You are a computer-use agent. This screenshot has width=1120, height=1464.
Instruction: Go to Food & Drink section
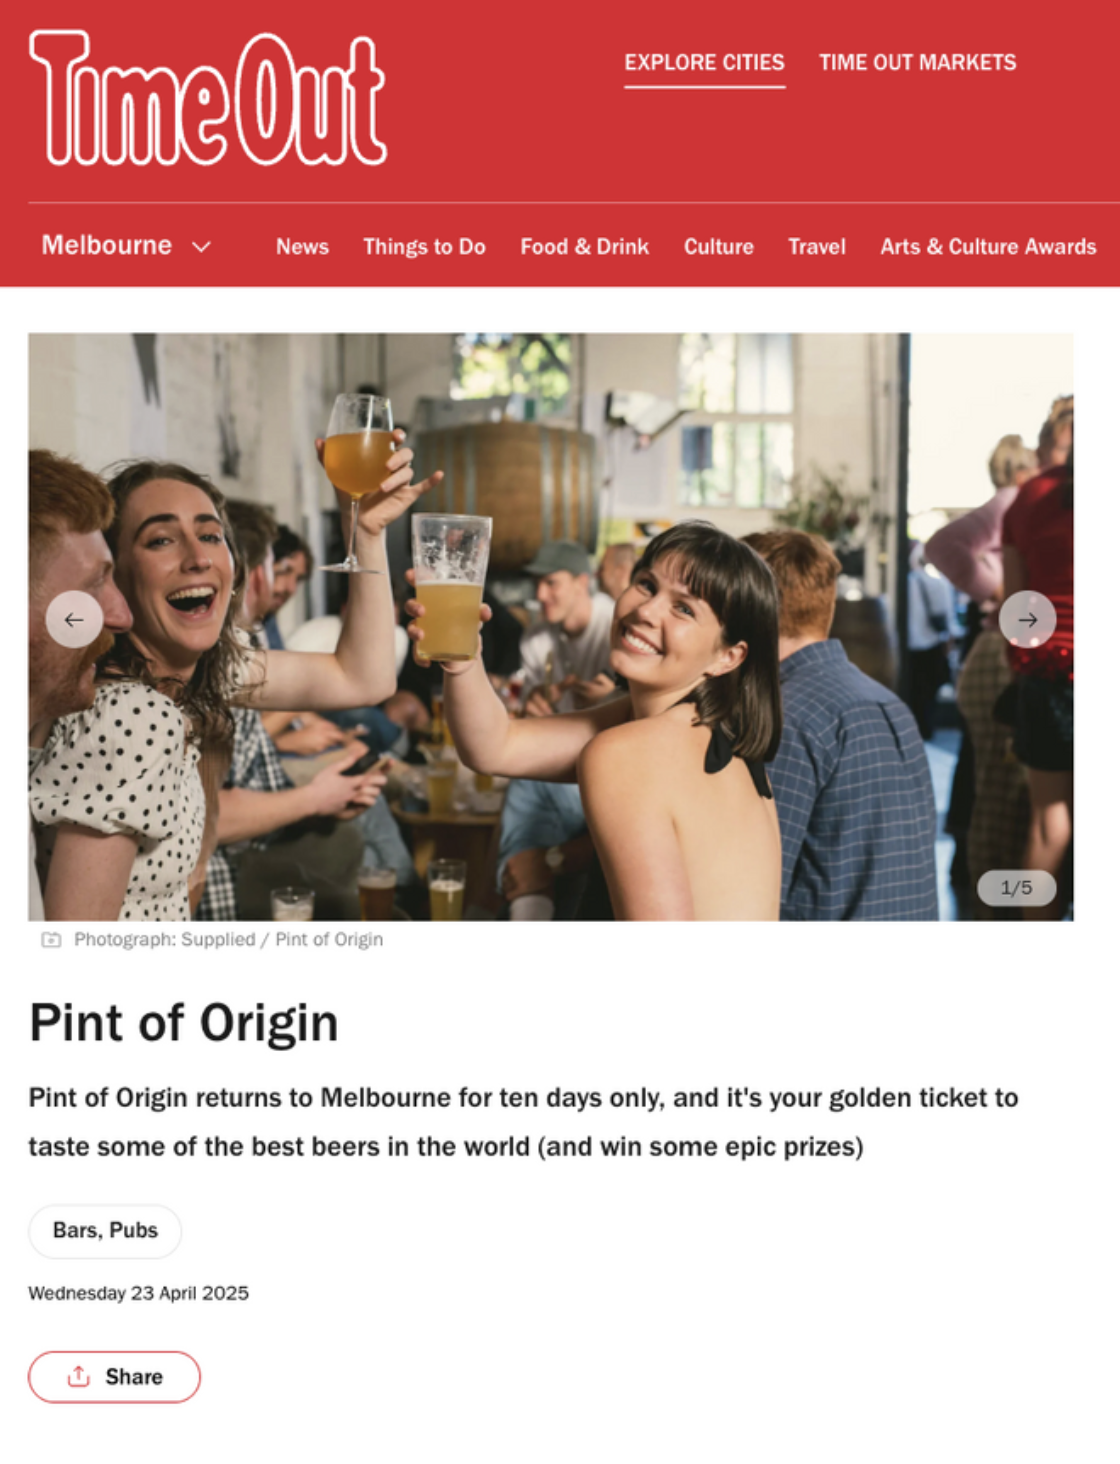pyautogui.click(x=584, y=246)
